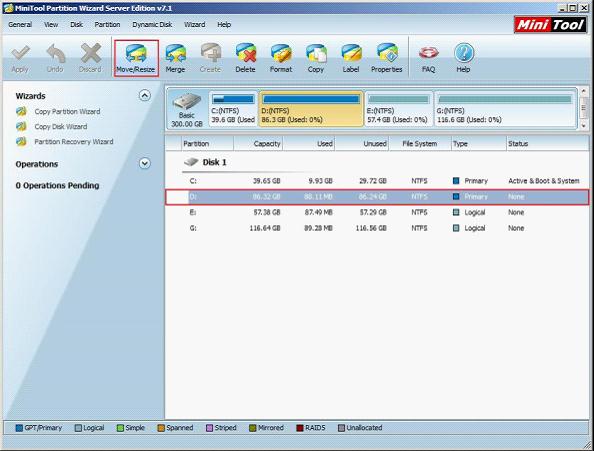Select D:(NTFS) block in disk map

(x=311, y=109)
